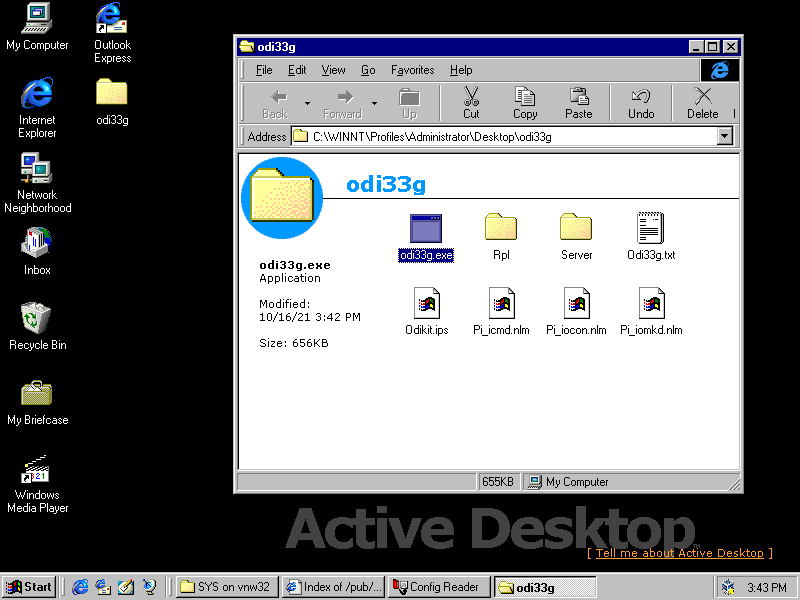Open the View menu
This screenshot has width=800, height=600.
point(333,70)
